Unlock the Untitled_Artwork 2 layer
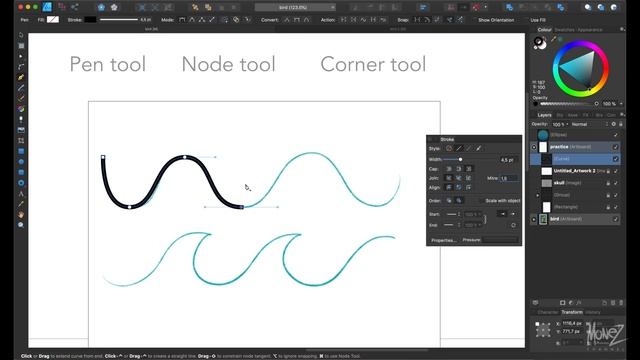The width and height of the screenshot is (640, 360). [x=608, y=171]
